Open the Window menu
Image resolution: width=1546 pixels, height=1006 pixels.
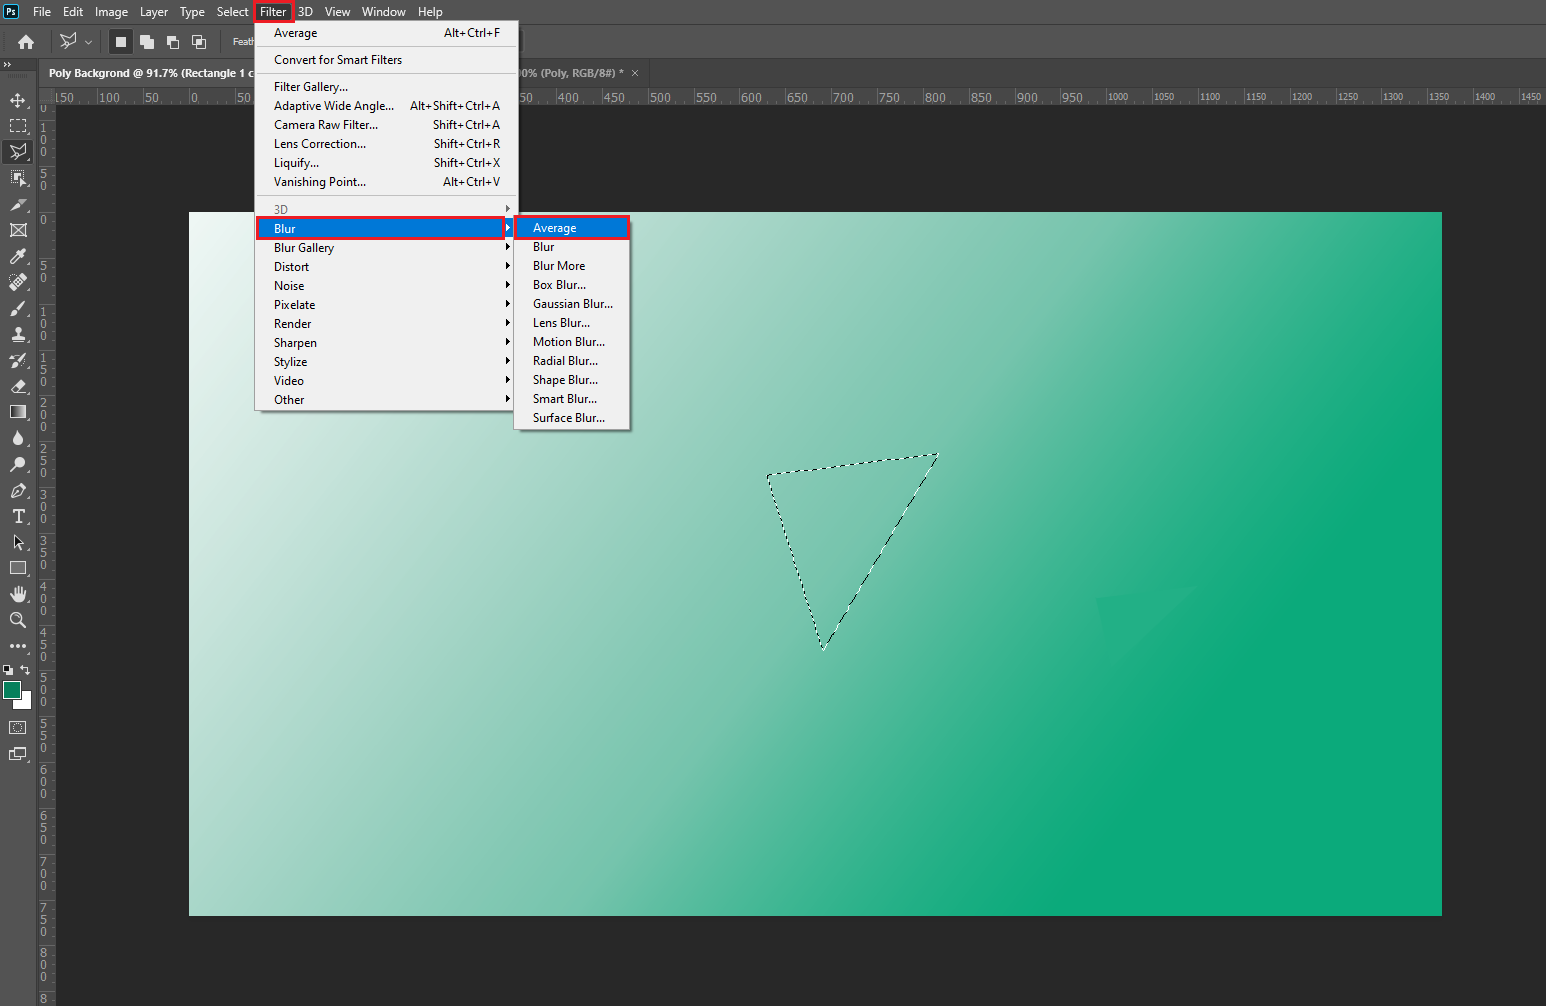click(383, 12)
